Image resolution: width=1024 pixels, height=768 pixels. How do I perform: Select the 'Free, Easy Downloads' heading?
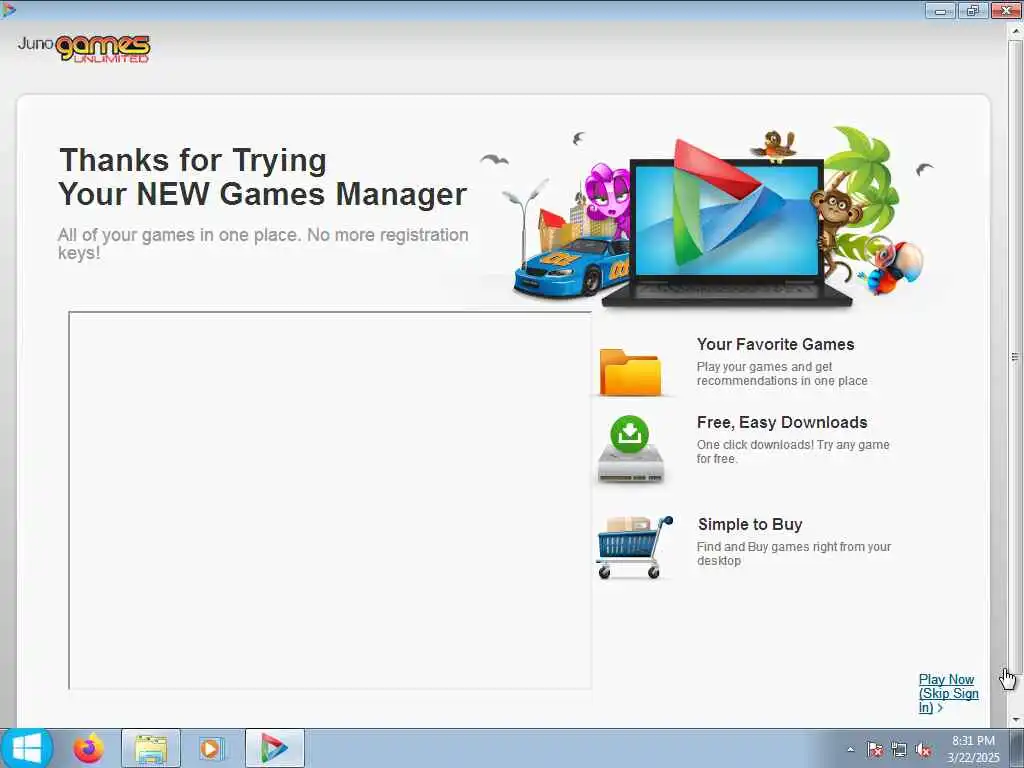782,423
